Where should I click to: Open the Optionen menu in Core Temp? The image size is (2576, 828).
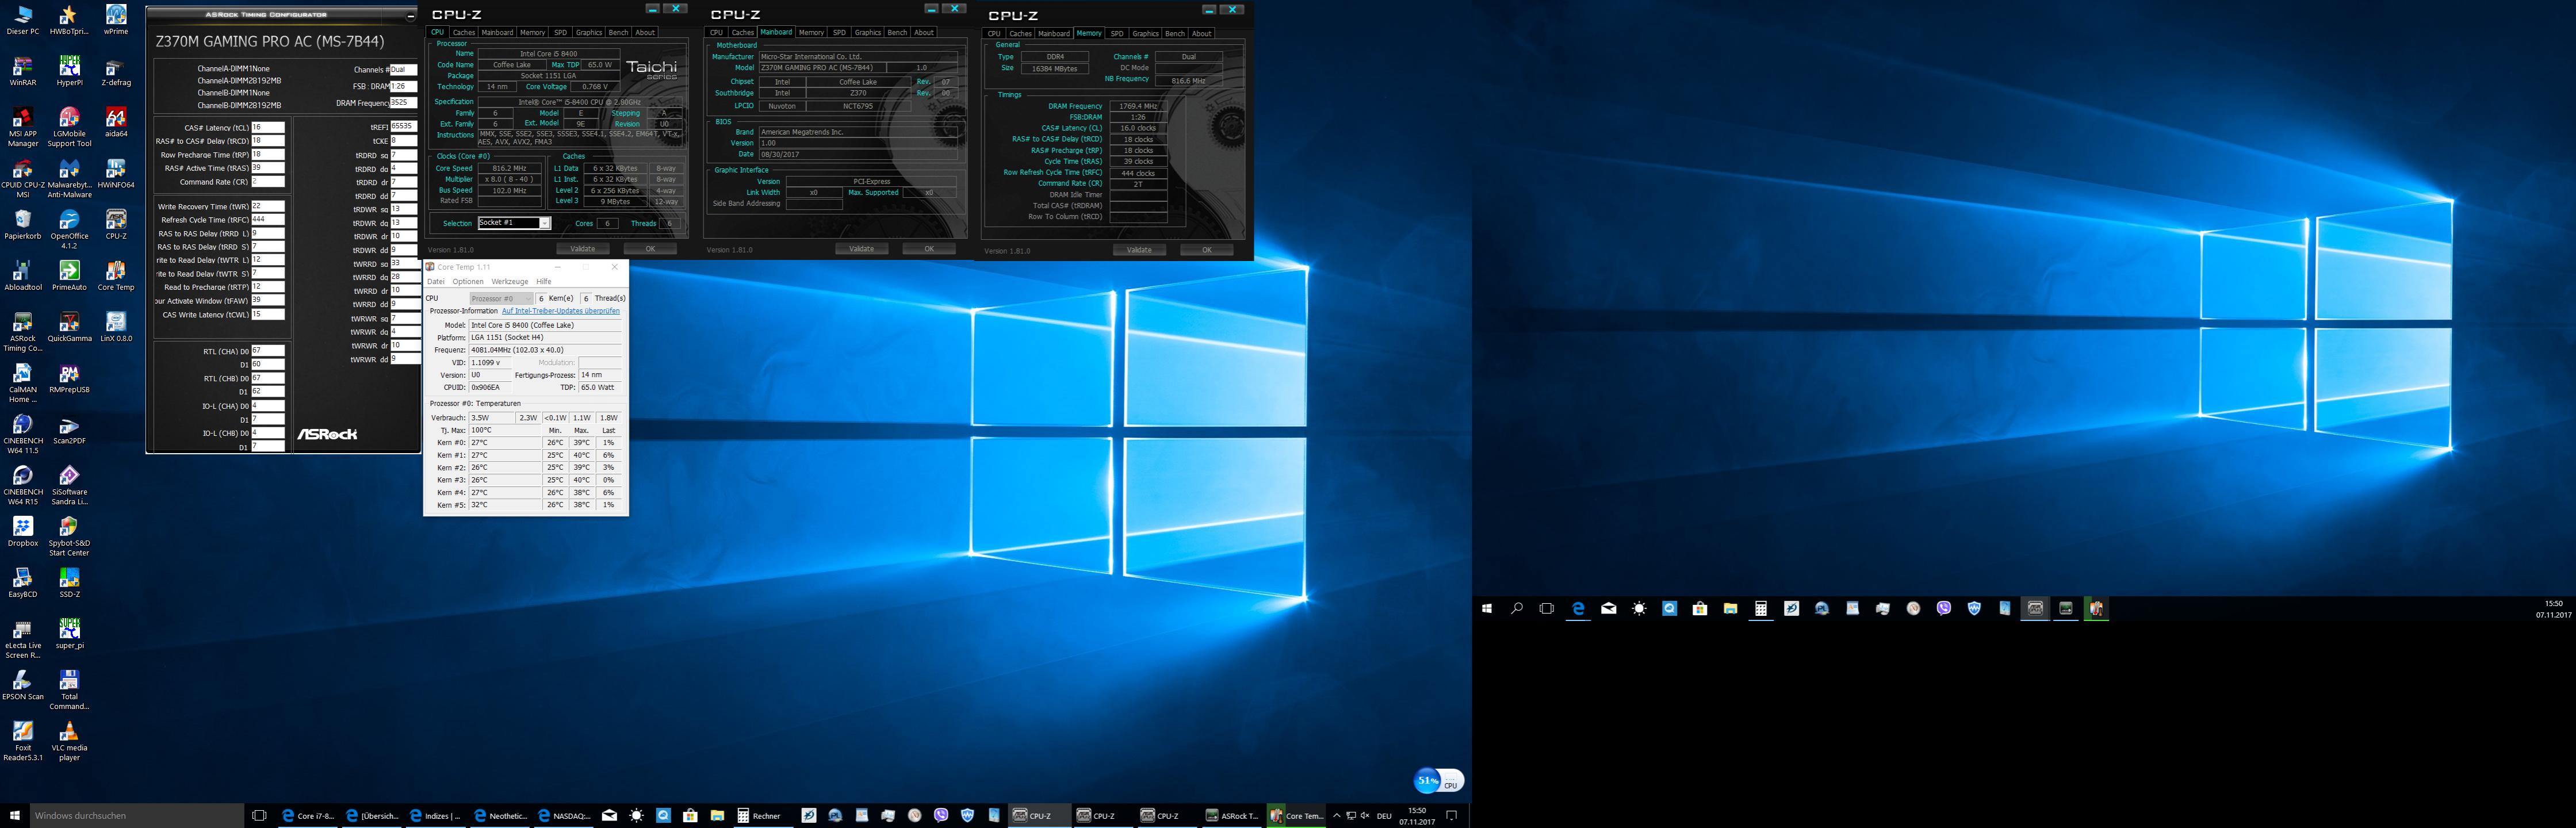(467, 282)
